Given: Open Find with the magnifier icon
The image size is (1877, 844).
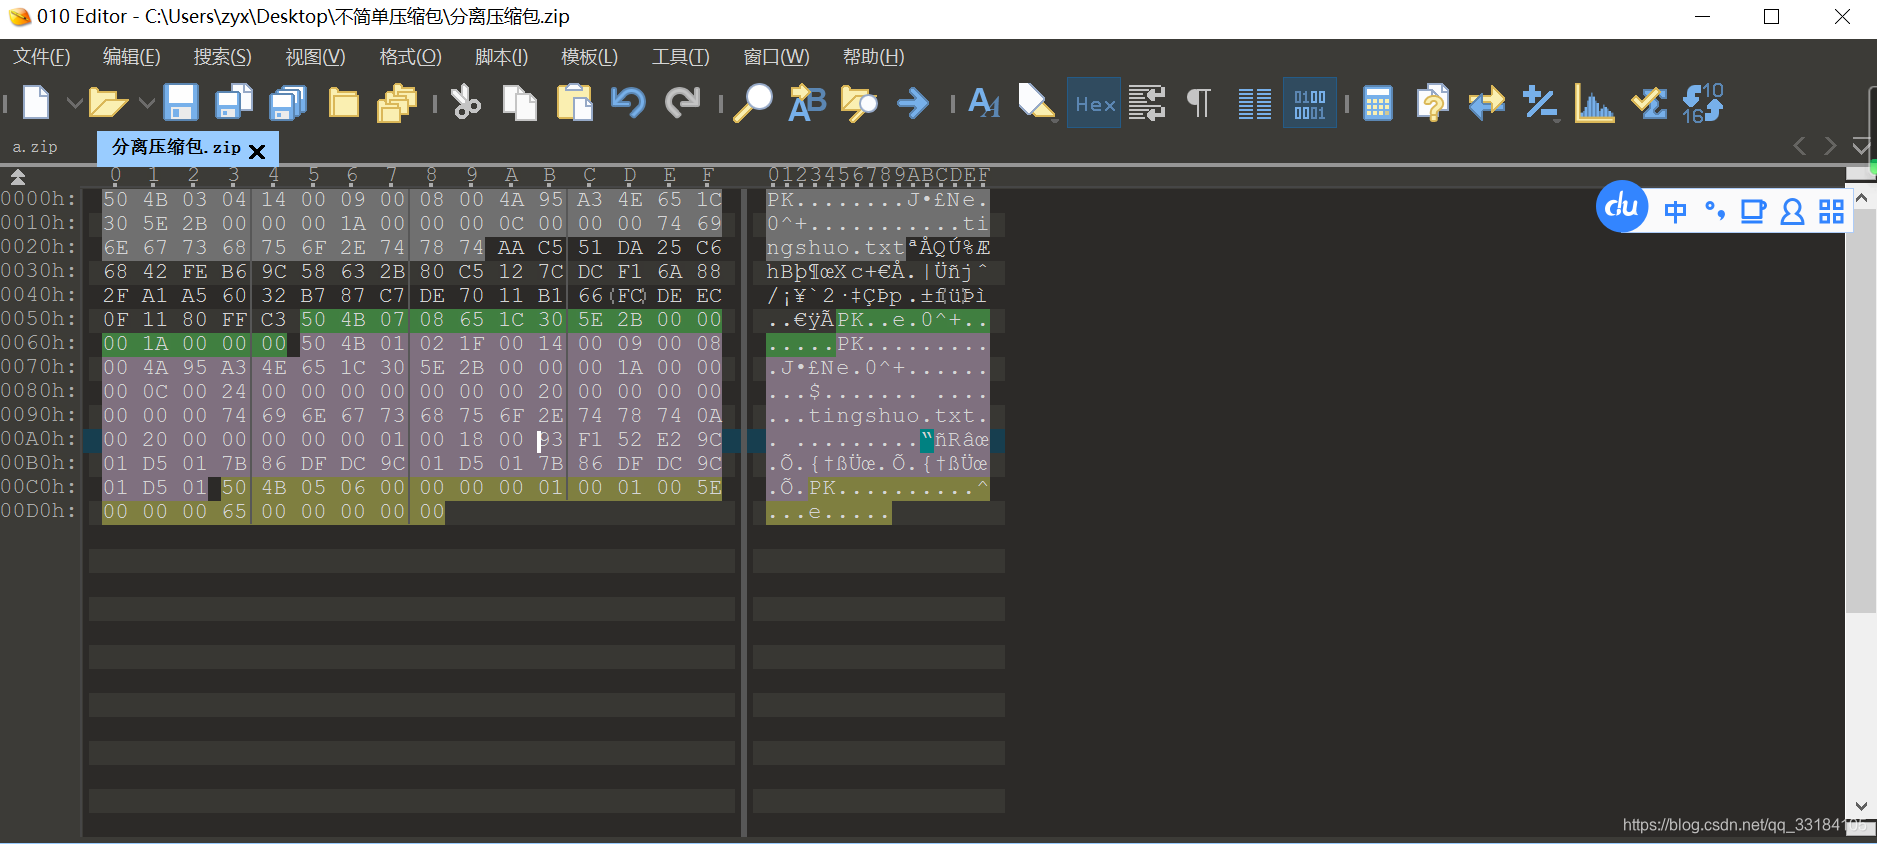Looking at the screenshot, I should (753, 103).
